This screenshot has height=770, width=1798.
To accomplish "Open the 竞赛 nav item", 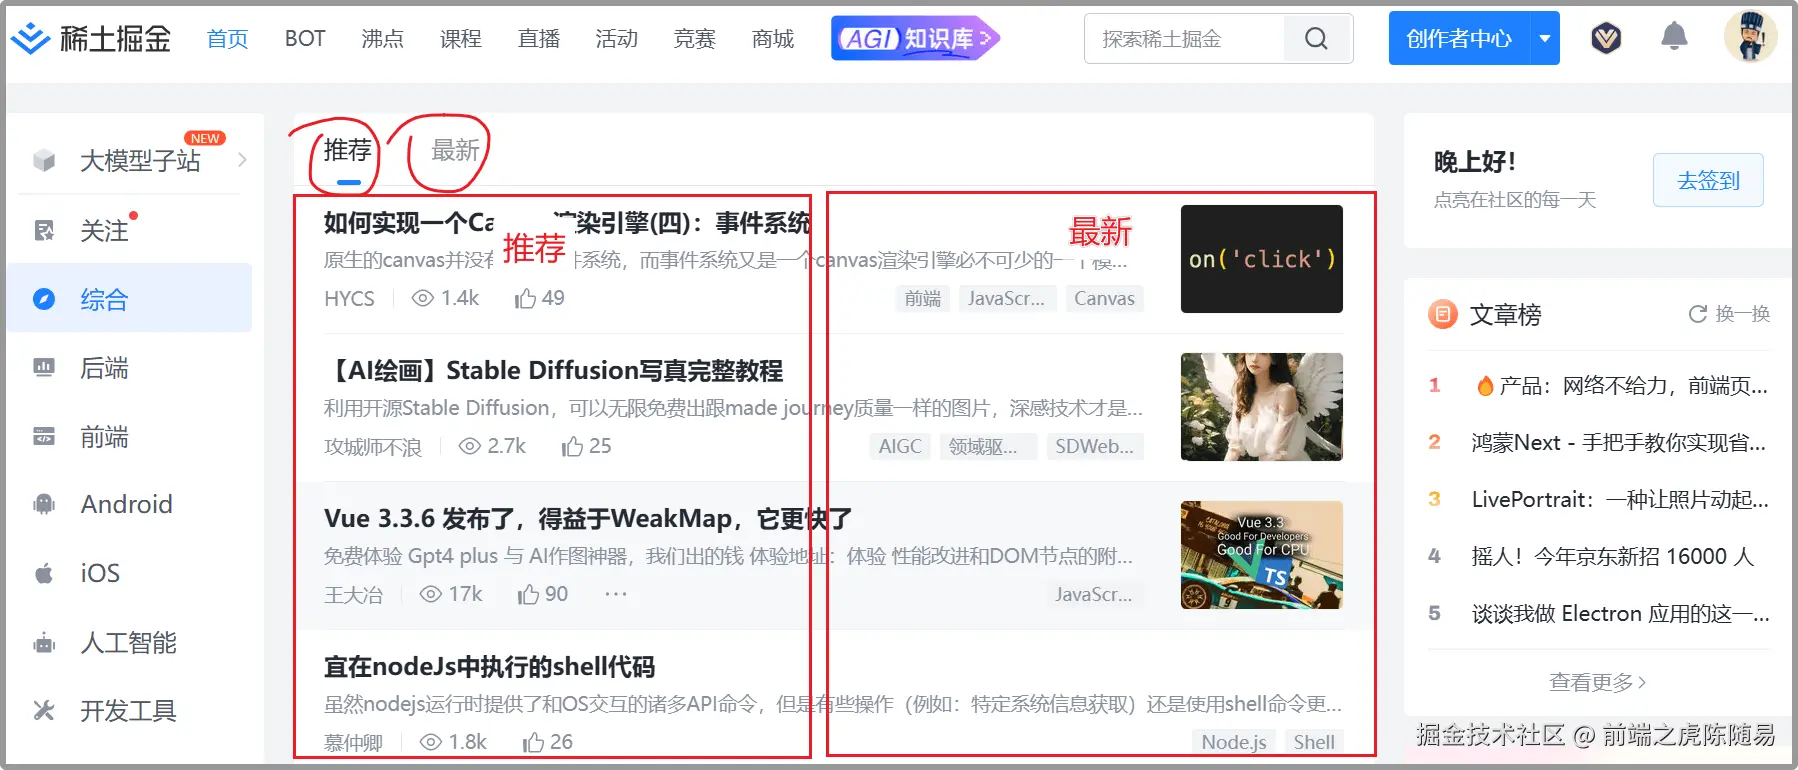I will 694,39.
